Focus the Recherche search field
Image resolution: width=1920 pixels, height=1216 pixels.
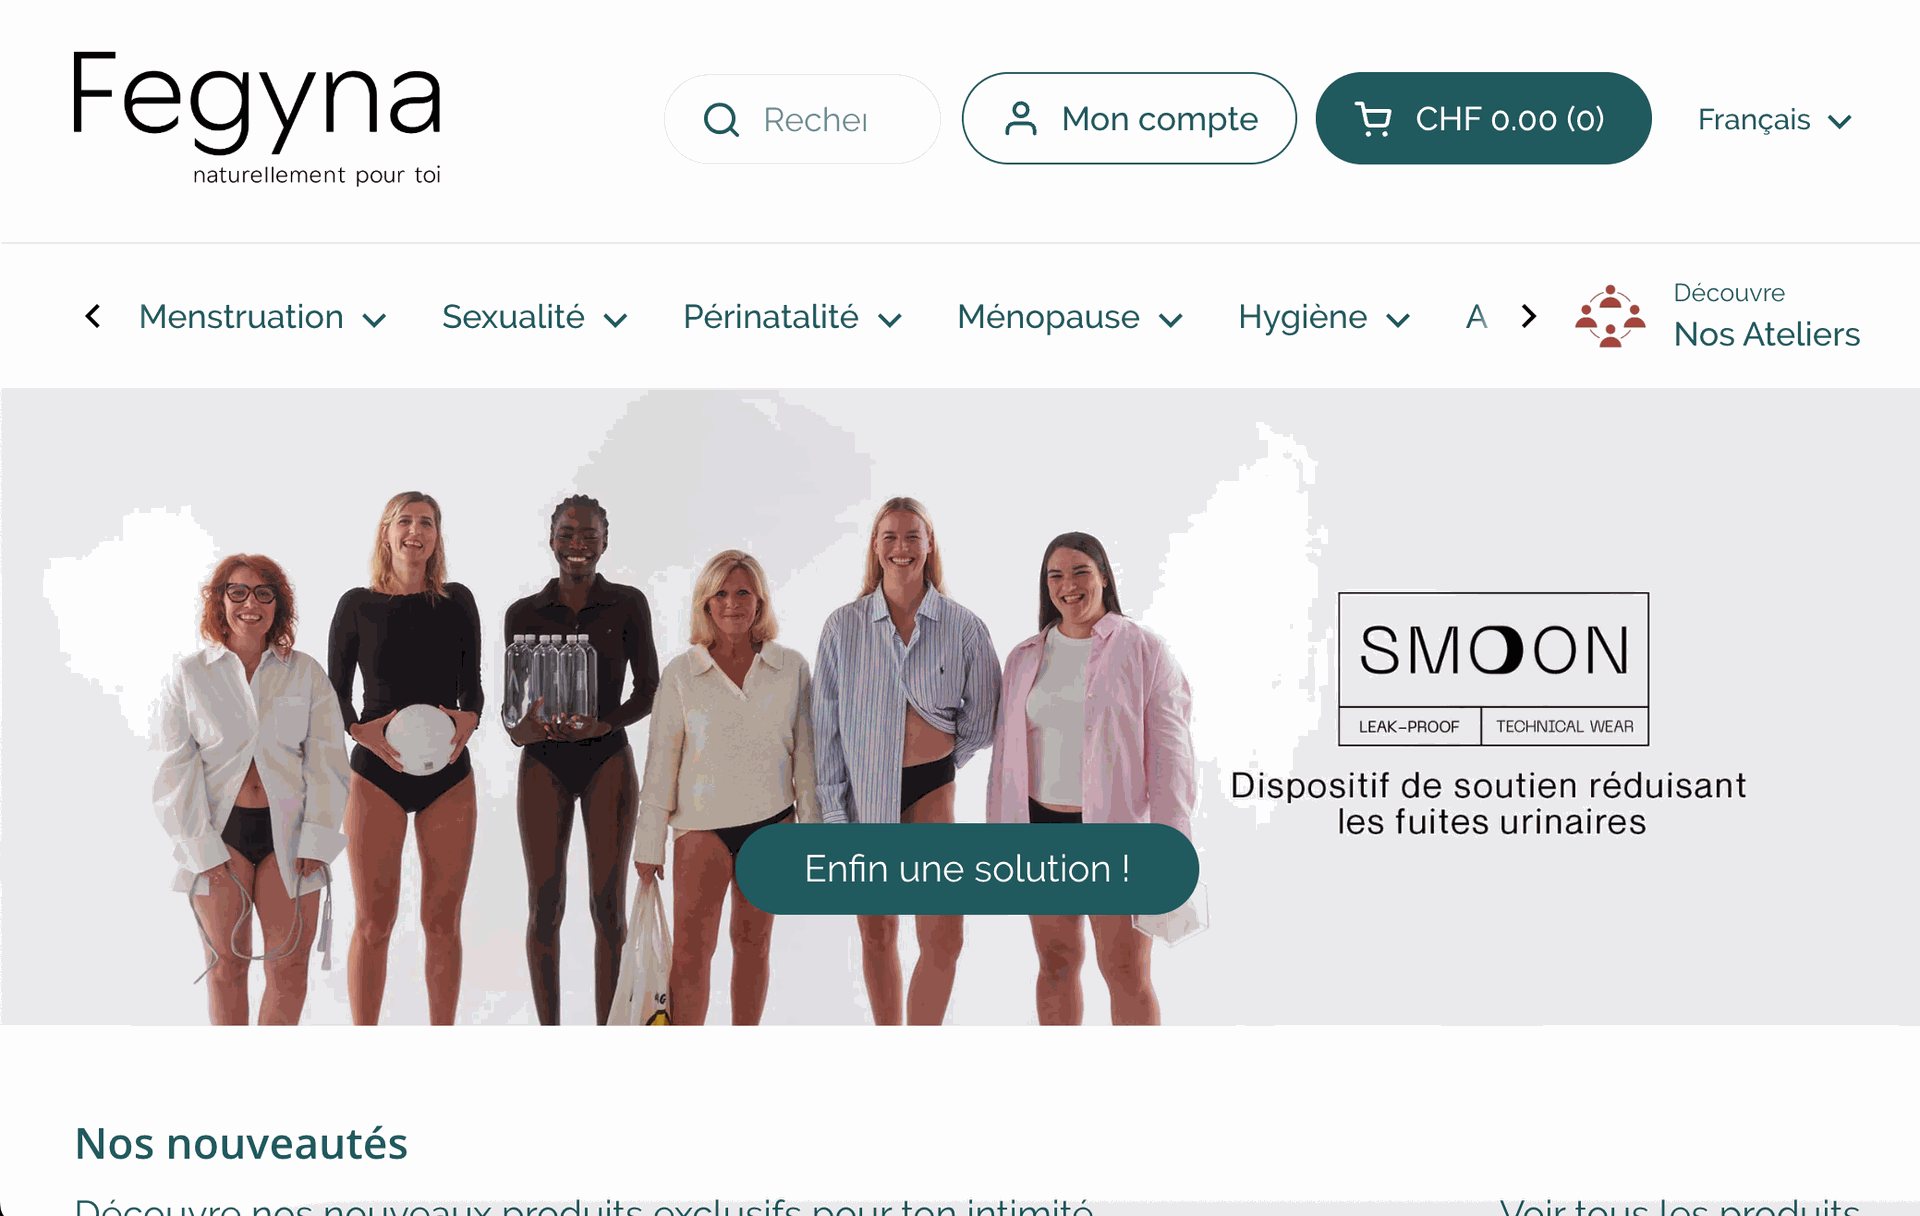[802, 119]
